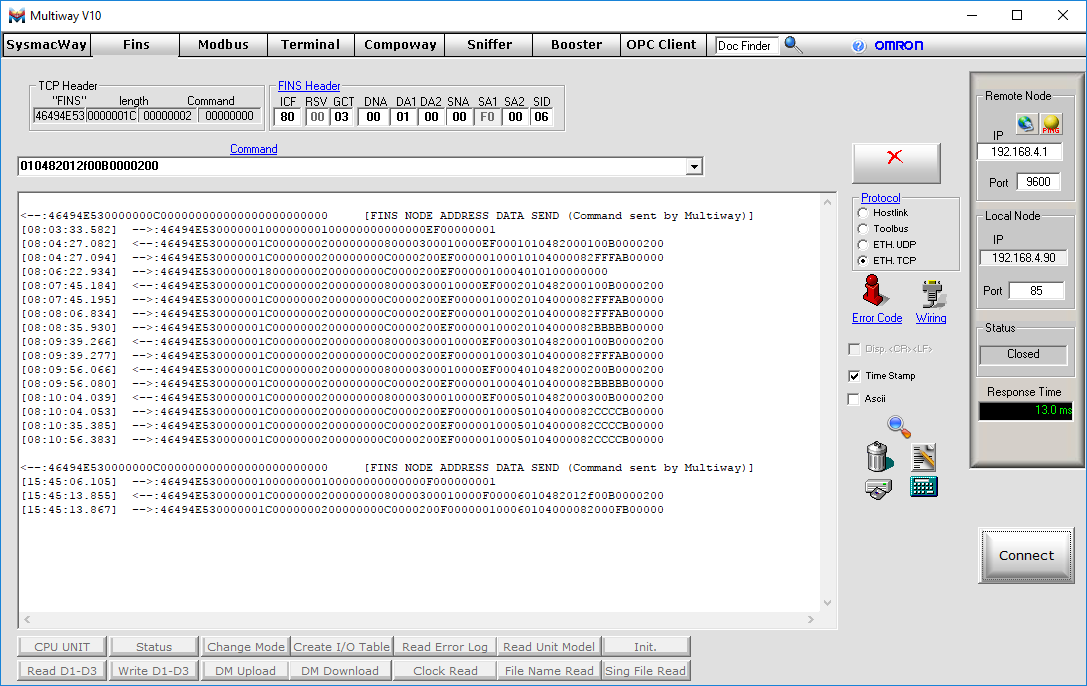The image size is (1087, 686).
Task: Click the log horizontal scrollbar right arrow
Action: [x=810, y=619]
